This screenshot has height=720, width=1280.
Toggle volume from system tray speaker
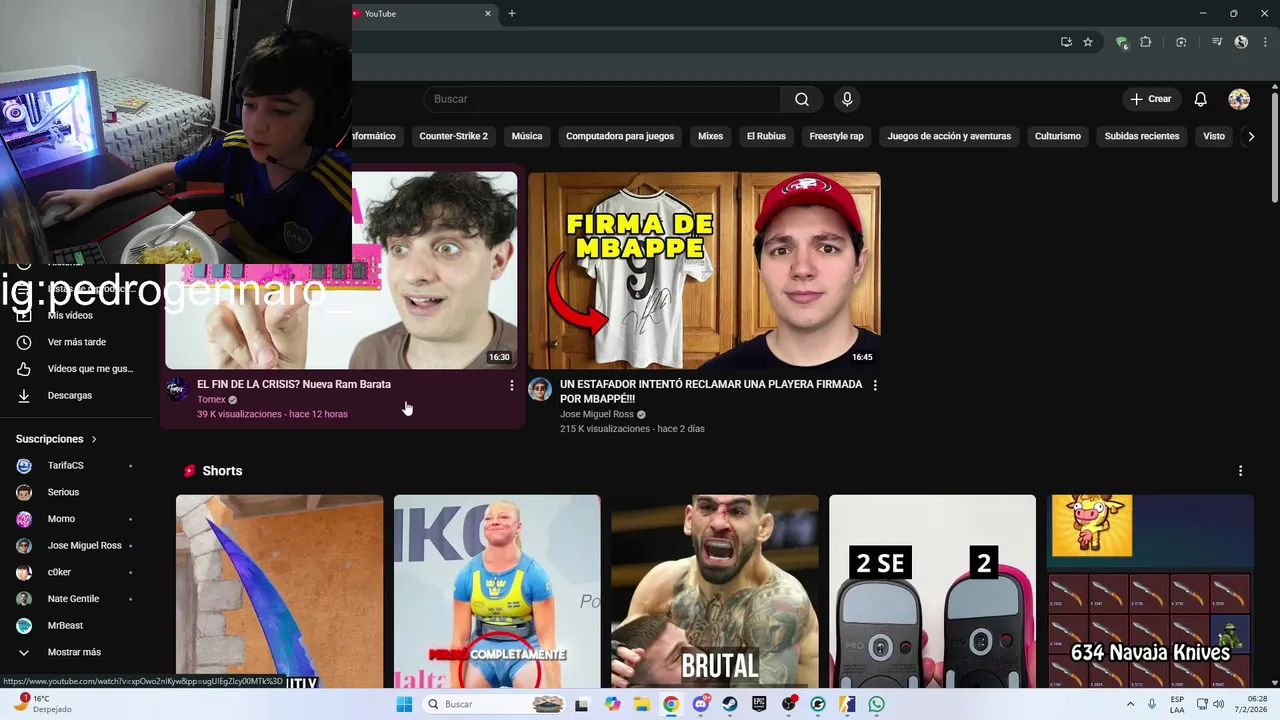point(1219,704)
